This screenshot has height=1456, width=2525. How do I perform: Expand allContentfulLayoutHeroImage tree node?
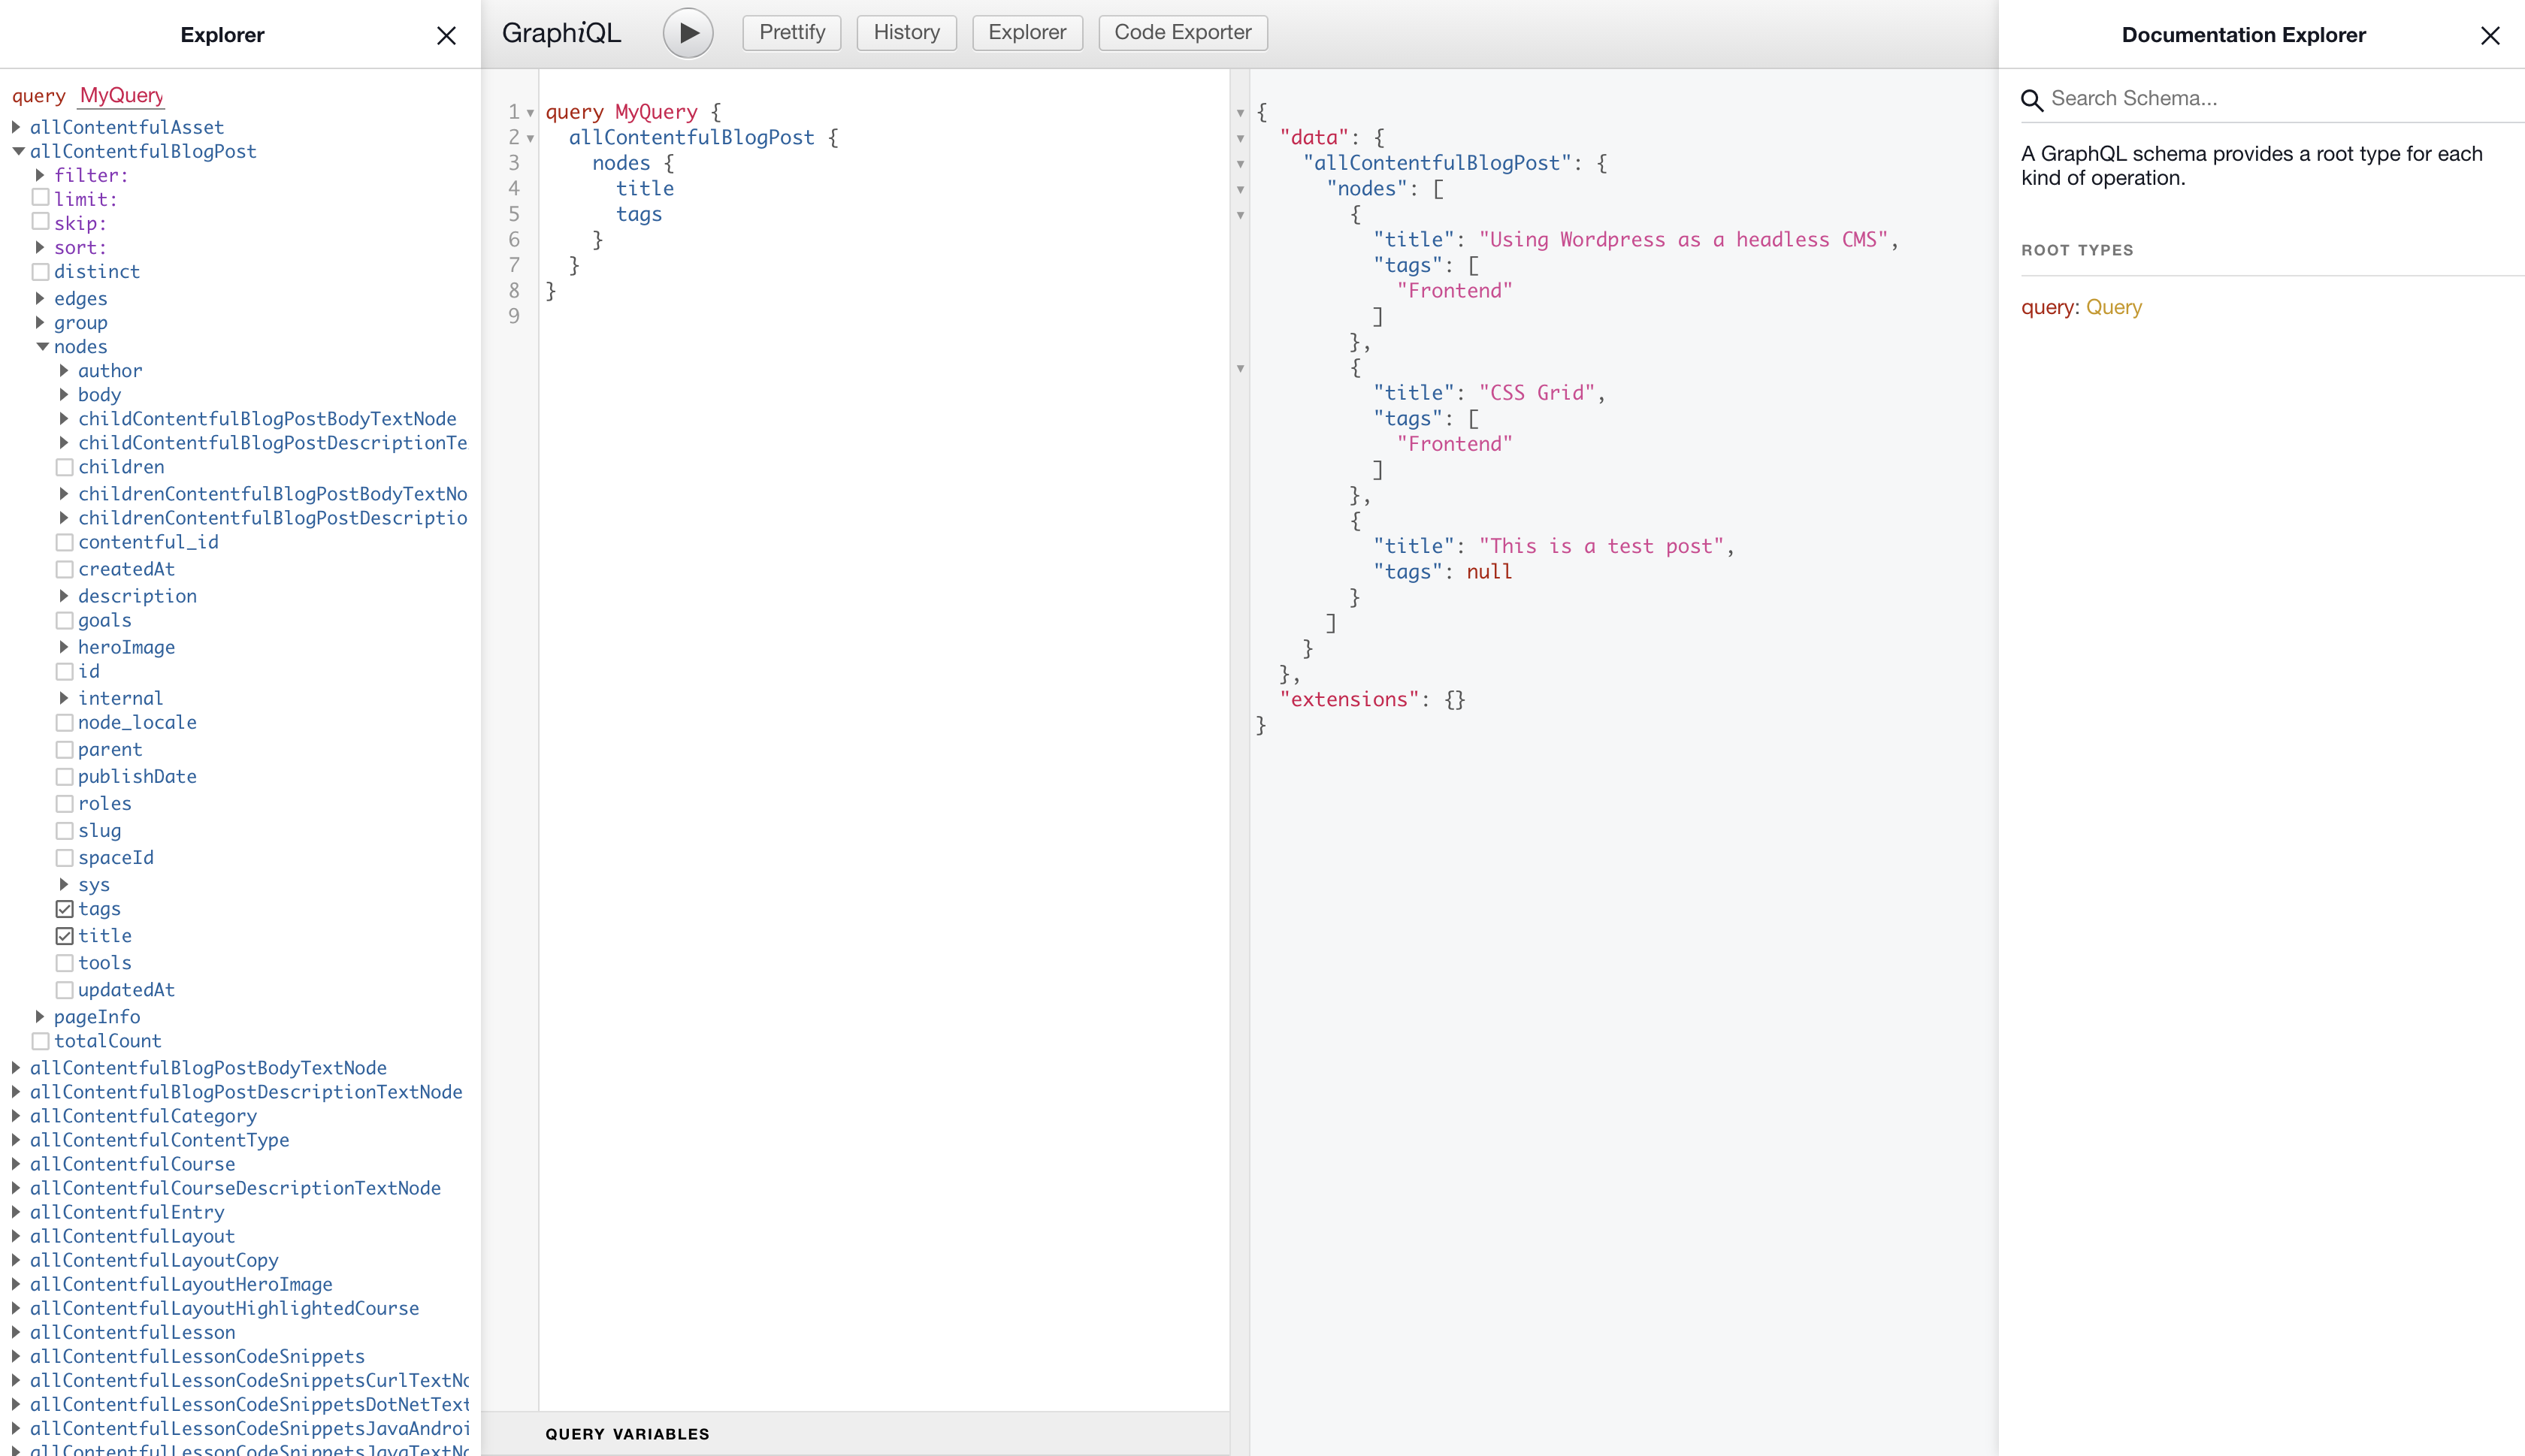click(17, 1284)
